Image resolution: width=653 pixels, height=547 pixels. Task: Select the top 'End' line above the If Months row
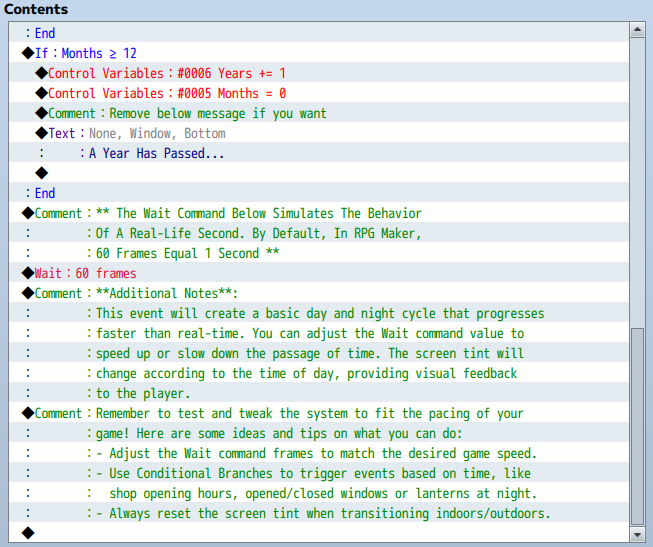(319, 33)
